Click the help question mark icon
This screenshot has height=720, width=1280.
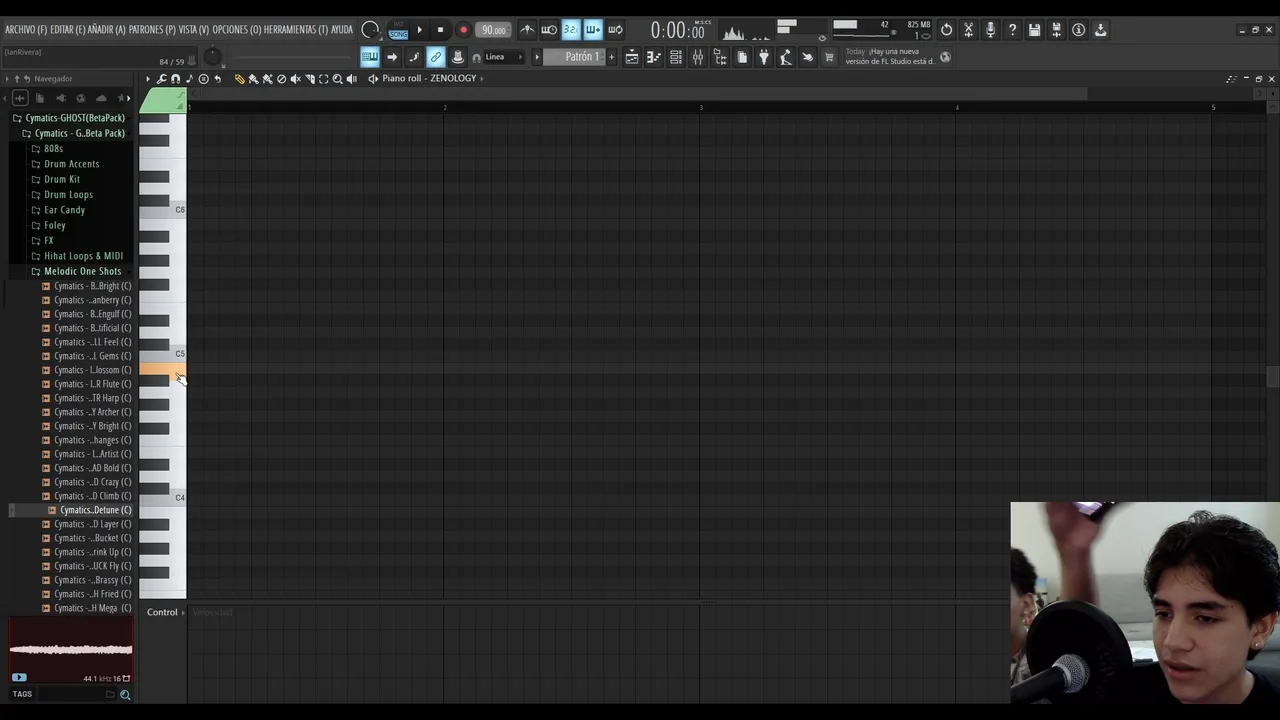(1012, 30)
